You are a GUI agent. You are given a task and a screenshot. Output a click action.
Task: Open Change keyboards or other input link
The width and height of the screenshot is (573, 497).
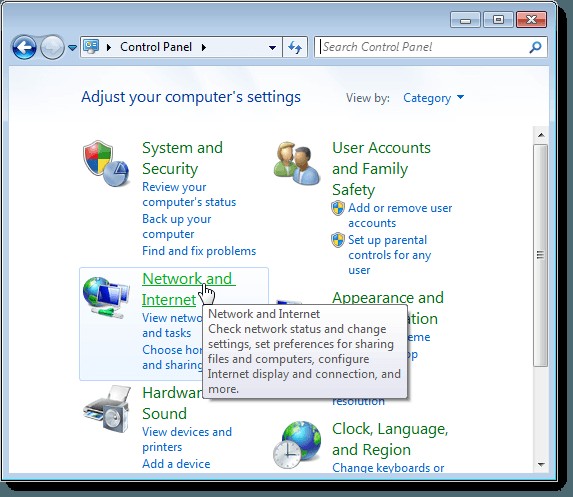point(388,467)
